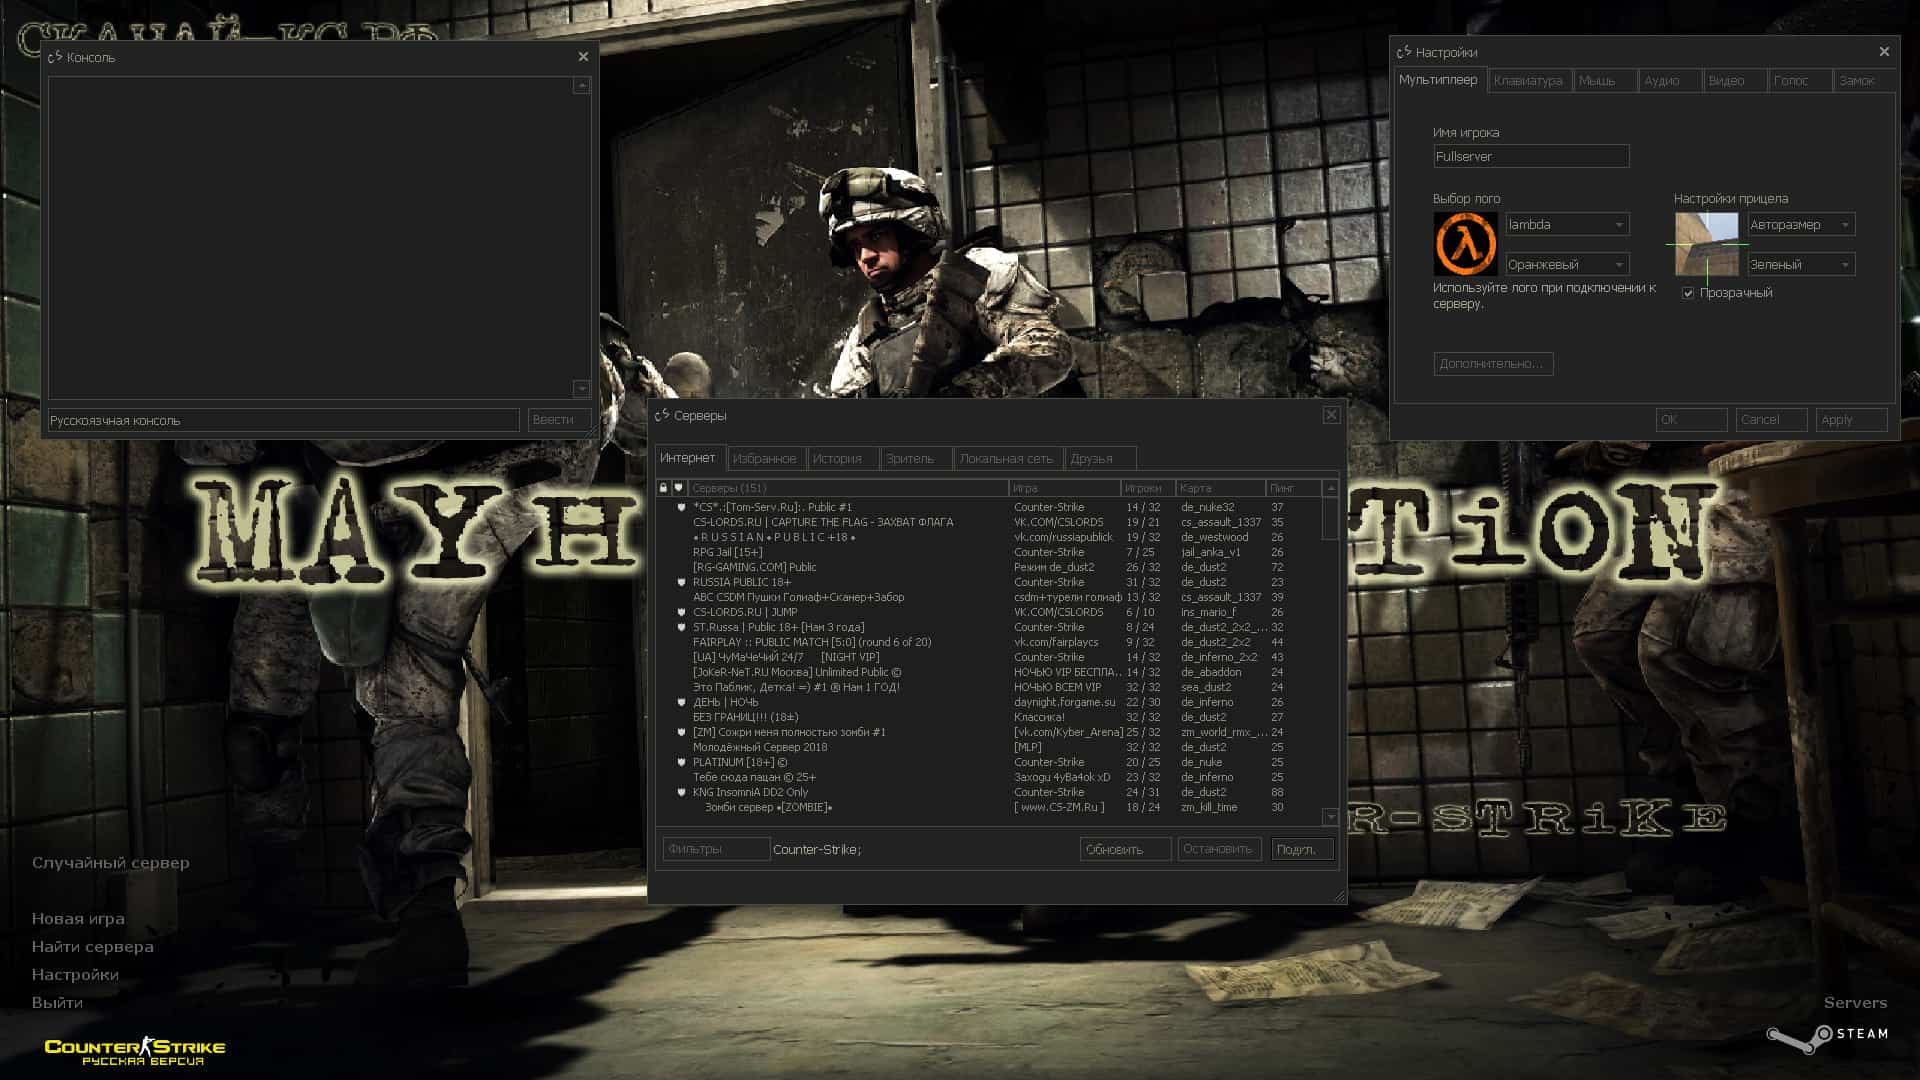Click Cancel in the Настройки window
This screenshot has width=1920, height=1080.
point(1771,420)
